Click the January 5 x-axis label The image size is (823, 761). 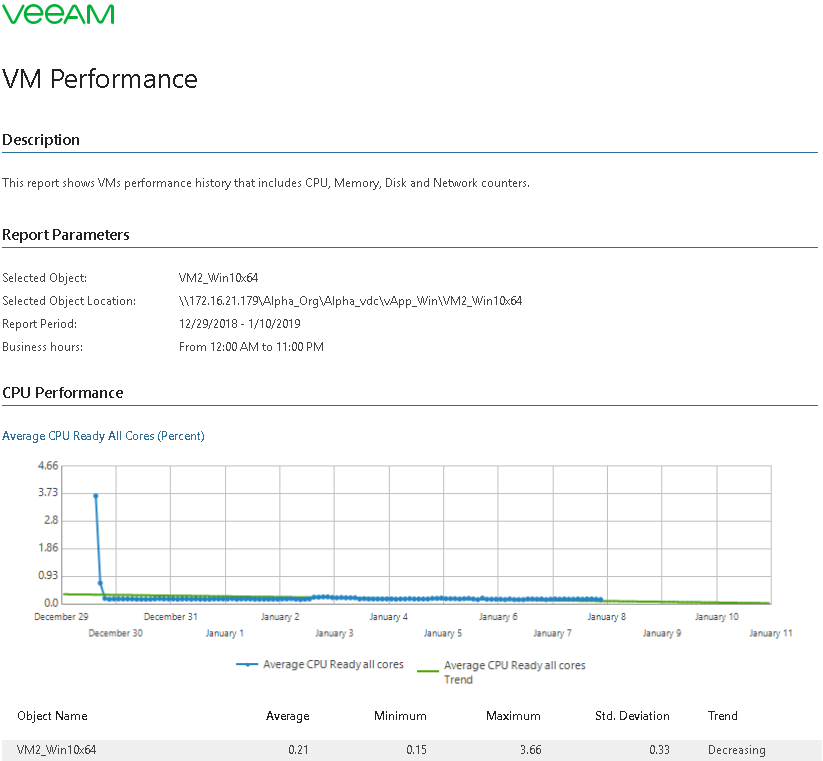(x=442, y=633)
